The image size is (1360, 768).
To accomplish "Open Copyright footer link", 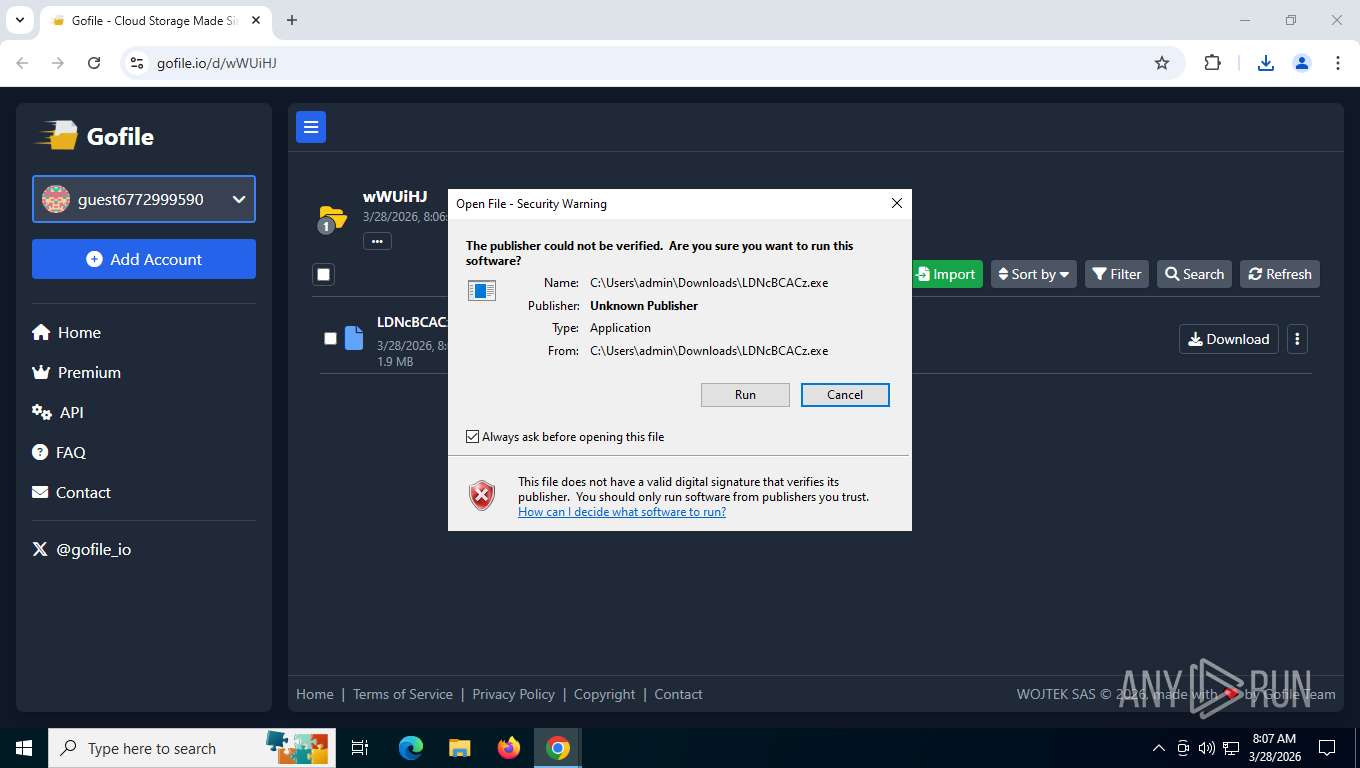I will click(x=605, y=694).
